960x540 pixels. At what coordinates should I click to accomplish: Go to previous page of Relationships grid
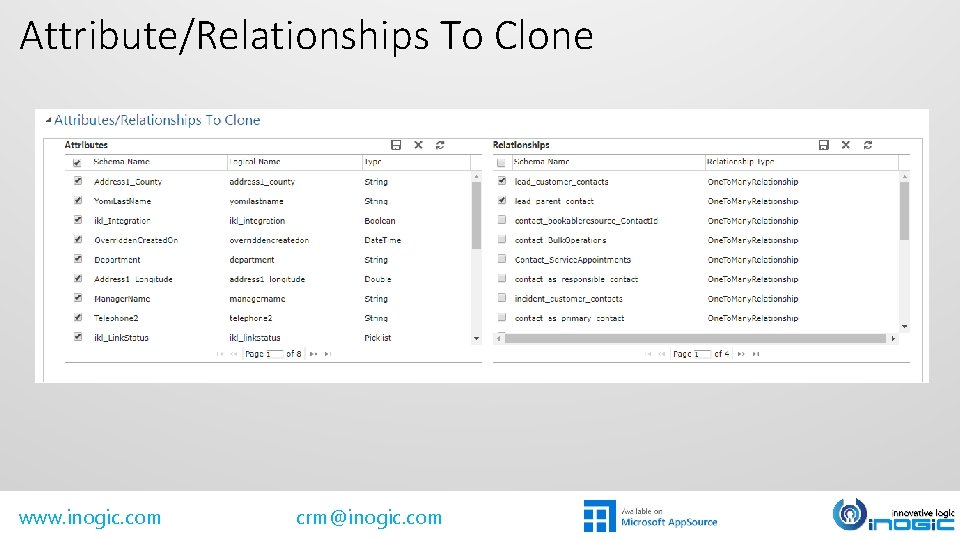click(662, 354)
